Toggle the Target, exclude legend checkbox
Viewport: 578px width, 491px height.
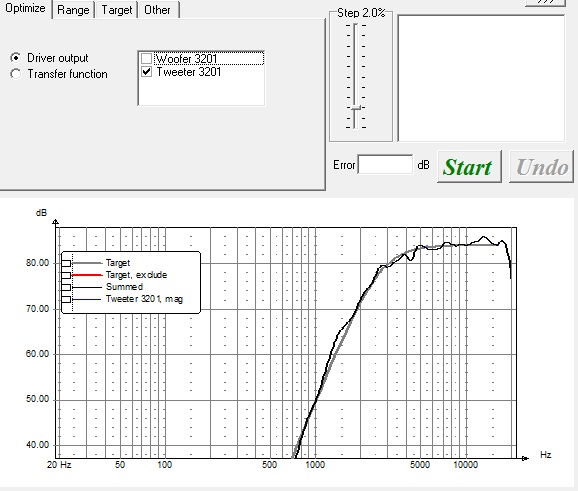(x=66, y=275)
